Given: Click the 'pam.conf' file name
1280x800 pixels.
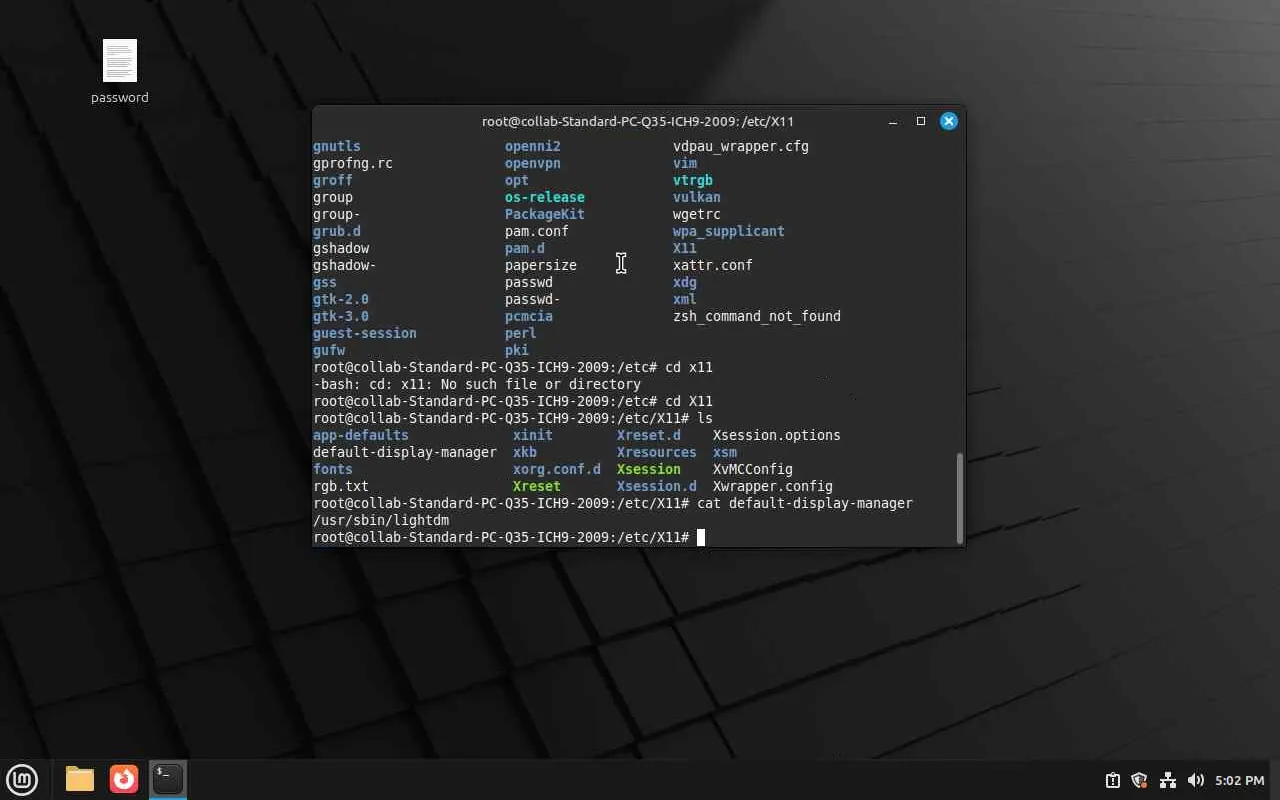Looking at the screenshot, I should point(537,231).
